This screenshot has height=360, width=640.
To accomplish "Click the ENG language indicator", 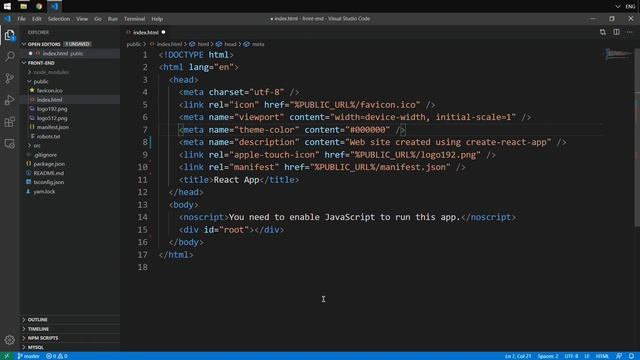I will point(630,7).
